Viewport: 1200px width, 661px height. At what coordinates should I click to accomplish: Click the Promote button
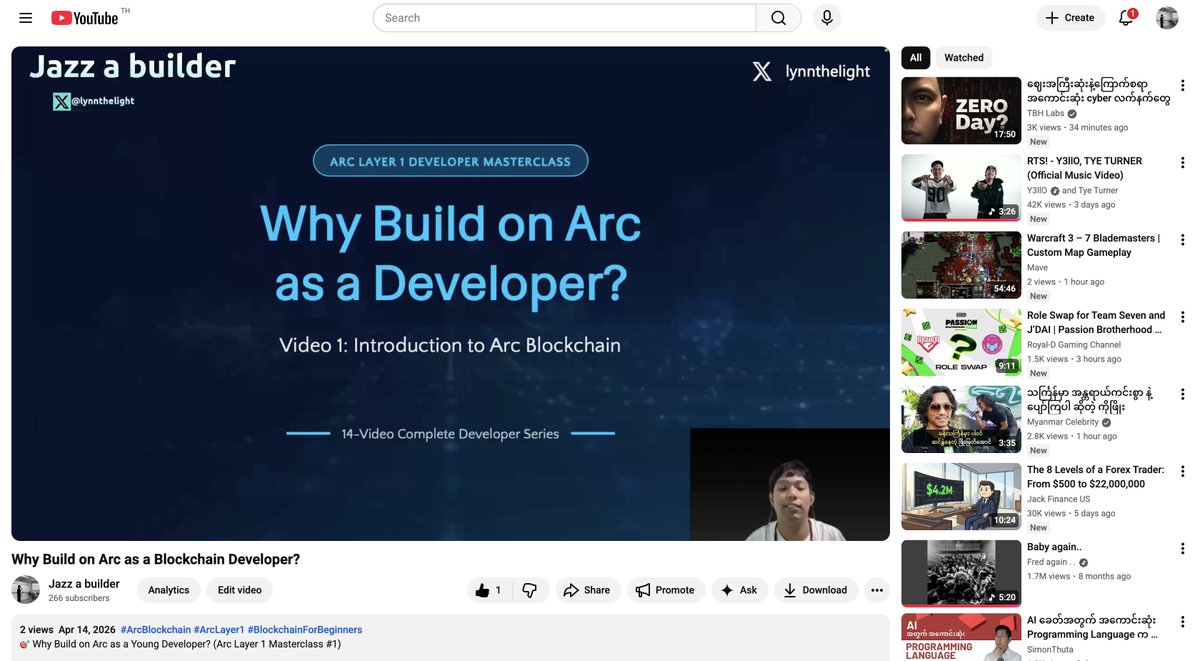(666, 590)
